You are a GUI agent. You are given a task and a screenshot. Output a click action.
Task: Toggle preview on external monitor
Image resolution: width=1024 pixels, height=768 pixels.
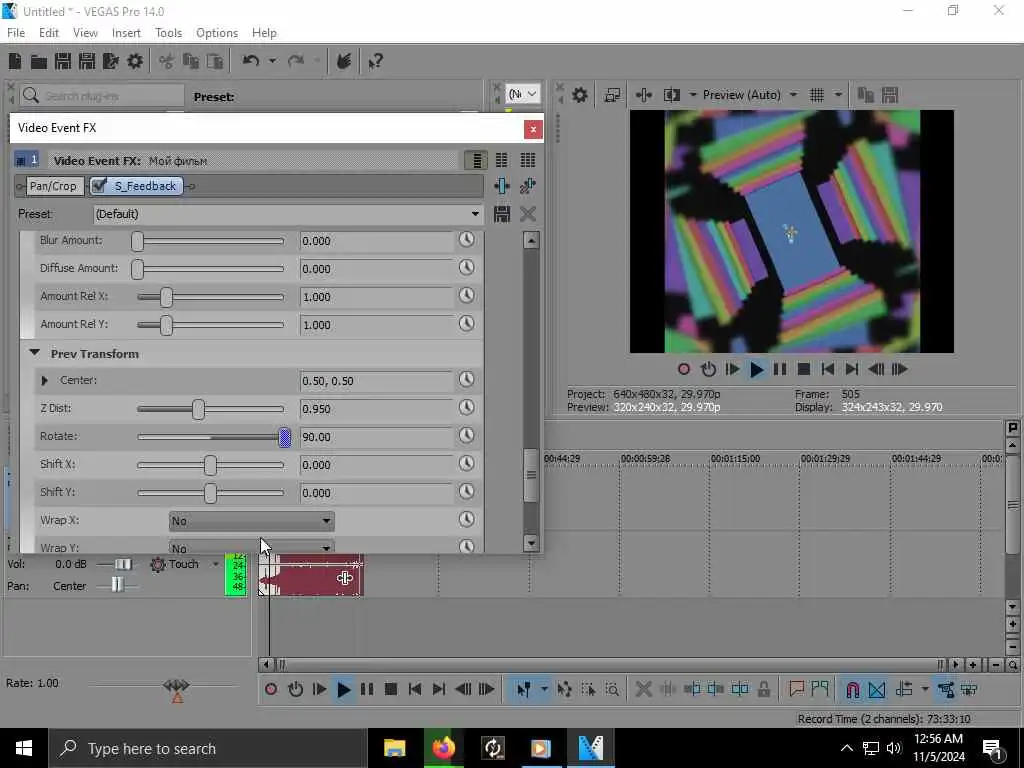(612, 95)
